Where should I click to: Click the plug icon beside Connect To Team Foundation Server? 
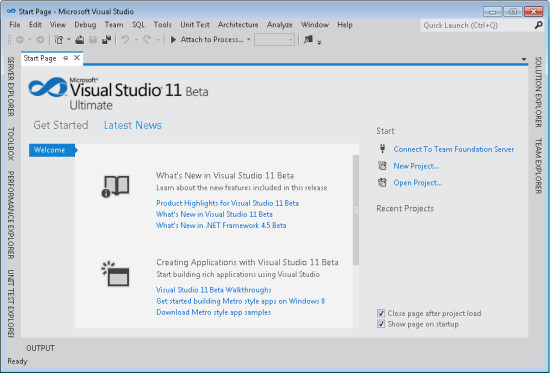(x=382, y=149)
